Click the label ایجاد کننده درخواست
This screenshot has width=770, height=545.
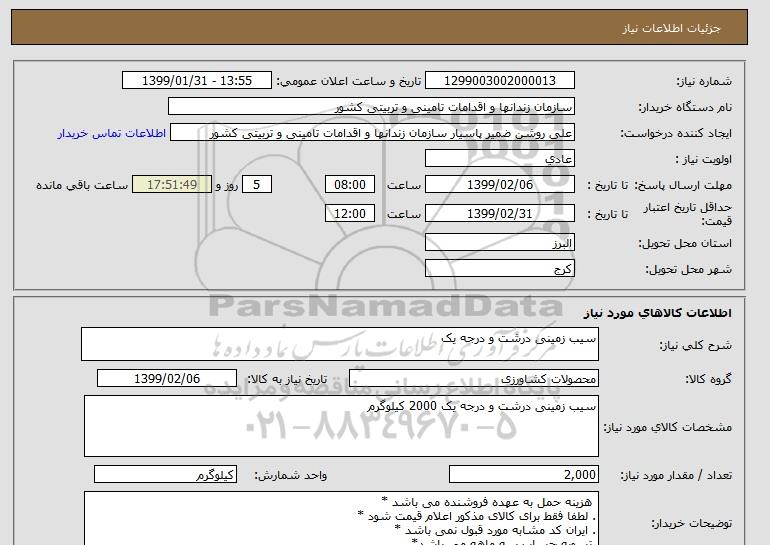click(x=676, y=133)
